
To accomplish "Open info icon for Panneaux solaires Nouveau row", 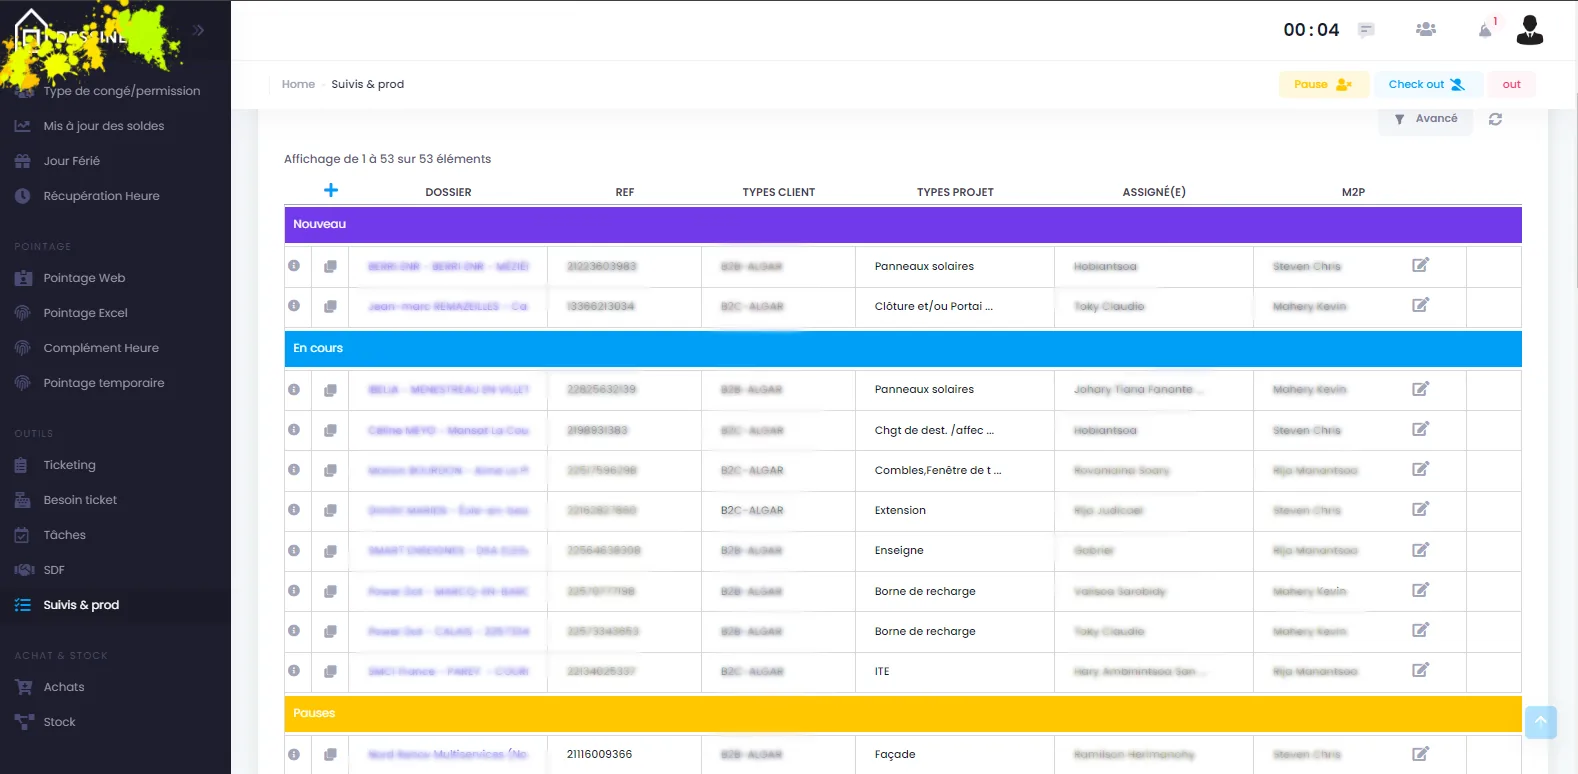I will tap(294, 266).
